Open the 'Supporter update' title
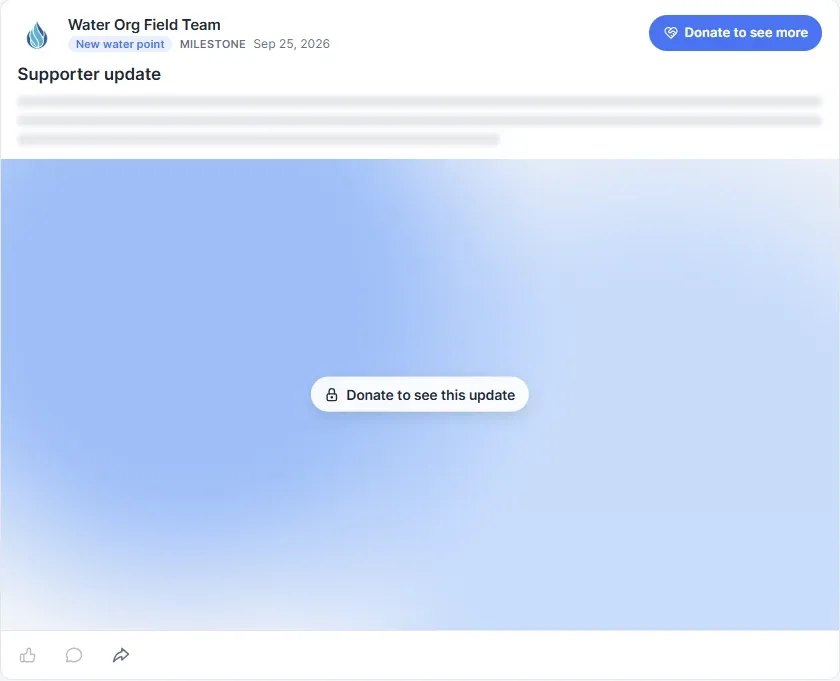Image resolution: width=840 pixels, height=681 pixels. [x=89, y=74]
